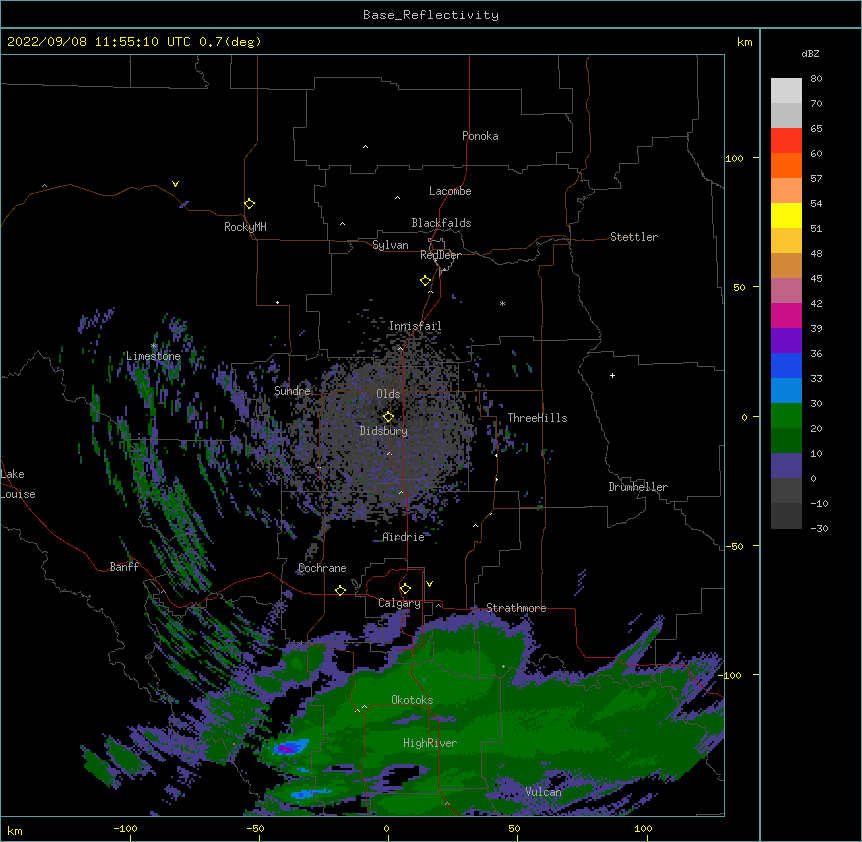Viewport: 862px width, 842px height.
Task: Click the Sundre town label
Action: pyautogui.click(x=292, y=391)
